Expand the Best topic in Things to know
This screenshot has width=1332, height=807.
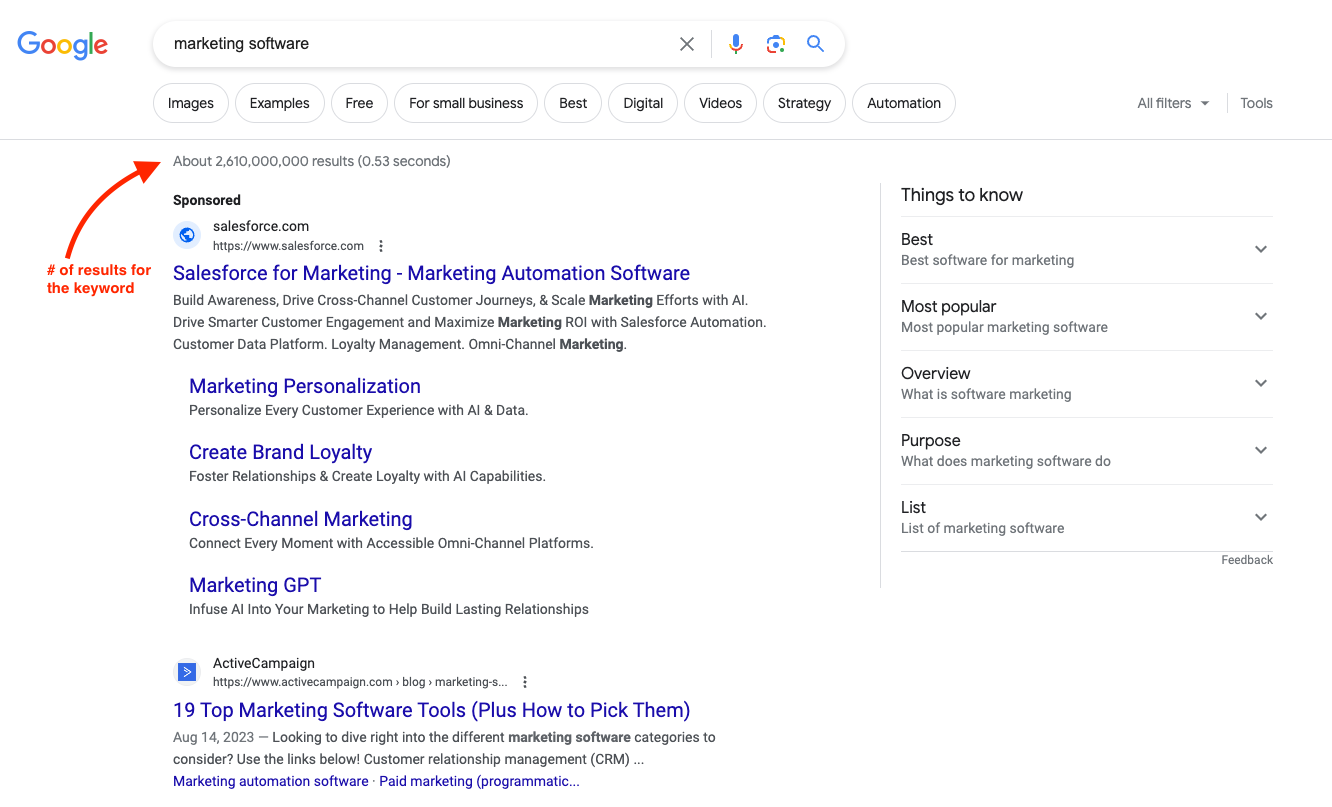[x=1087, y=250]
